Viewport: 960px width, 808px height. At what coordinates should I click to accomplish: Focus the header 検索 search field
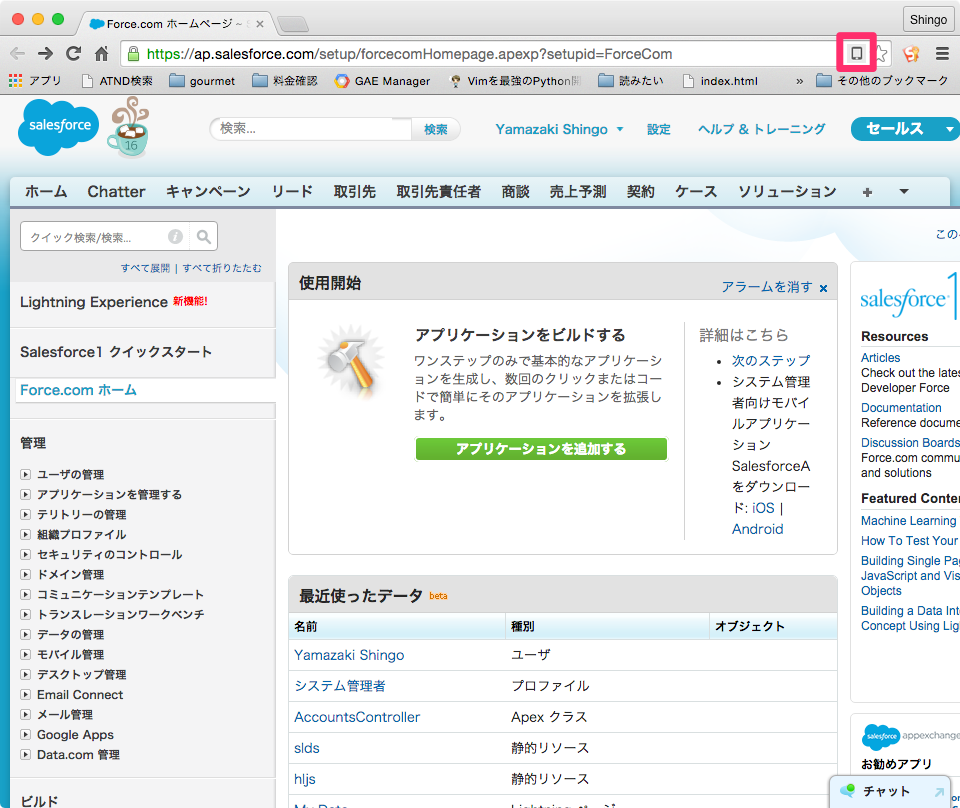click(x=311, y=129)
